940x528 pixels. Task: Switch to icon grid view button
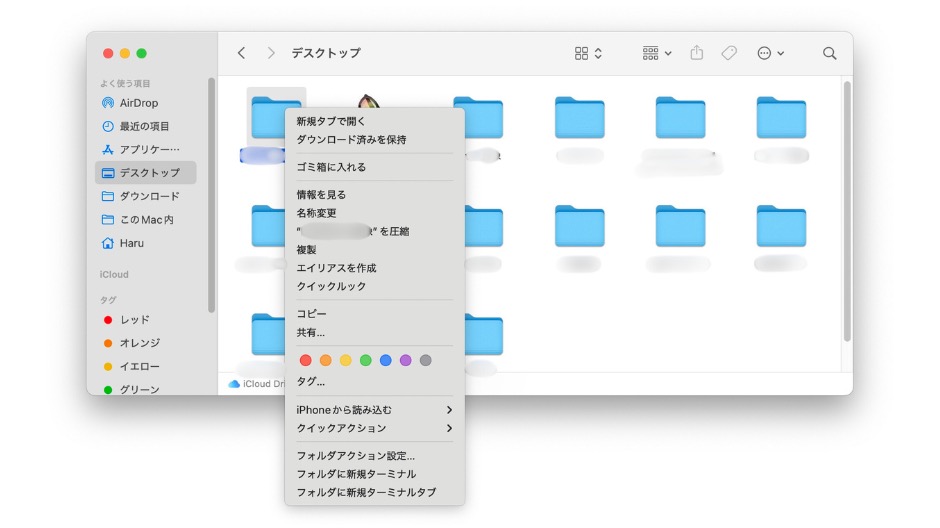pos(588,53)
